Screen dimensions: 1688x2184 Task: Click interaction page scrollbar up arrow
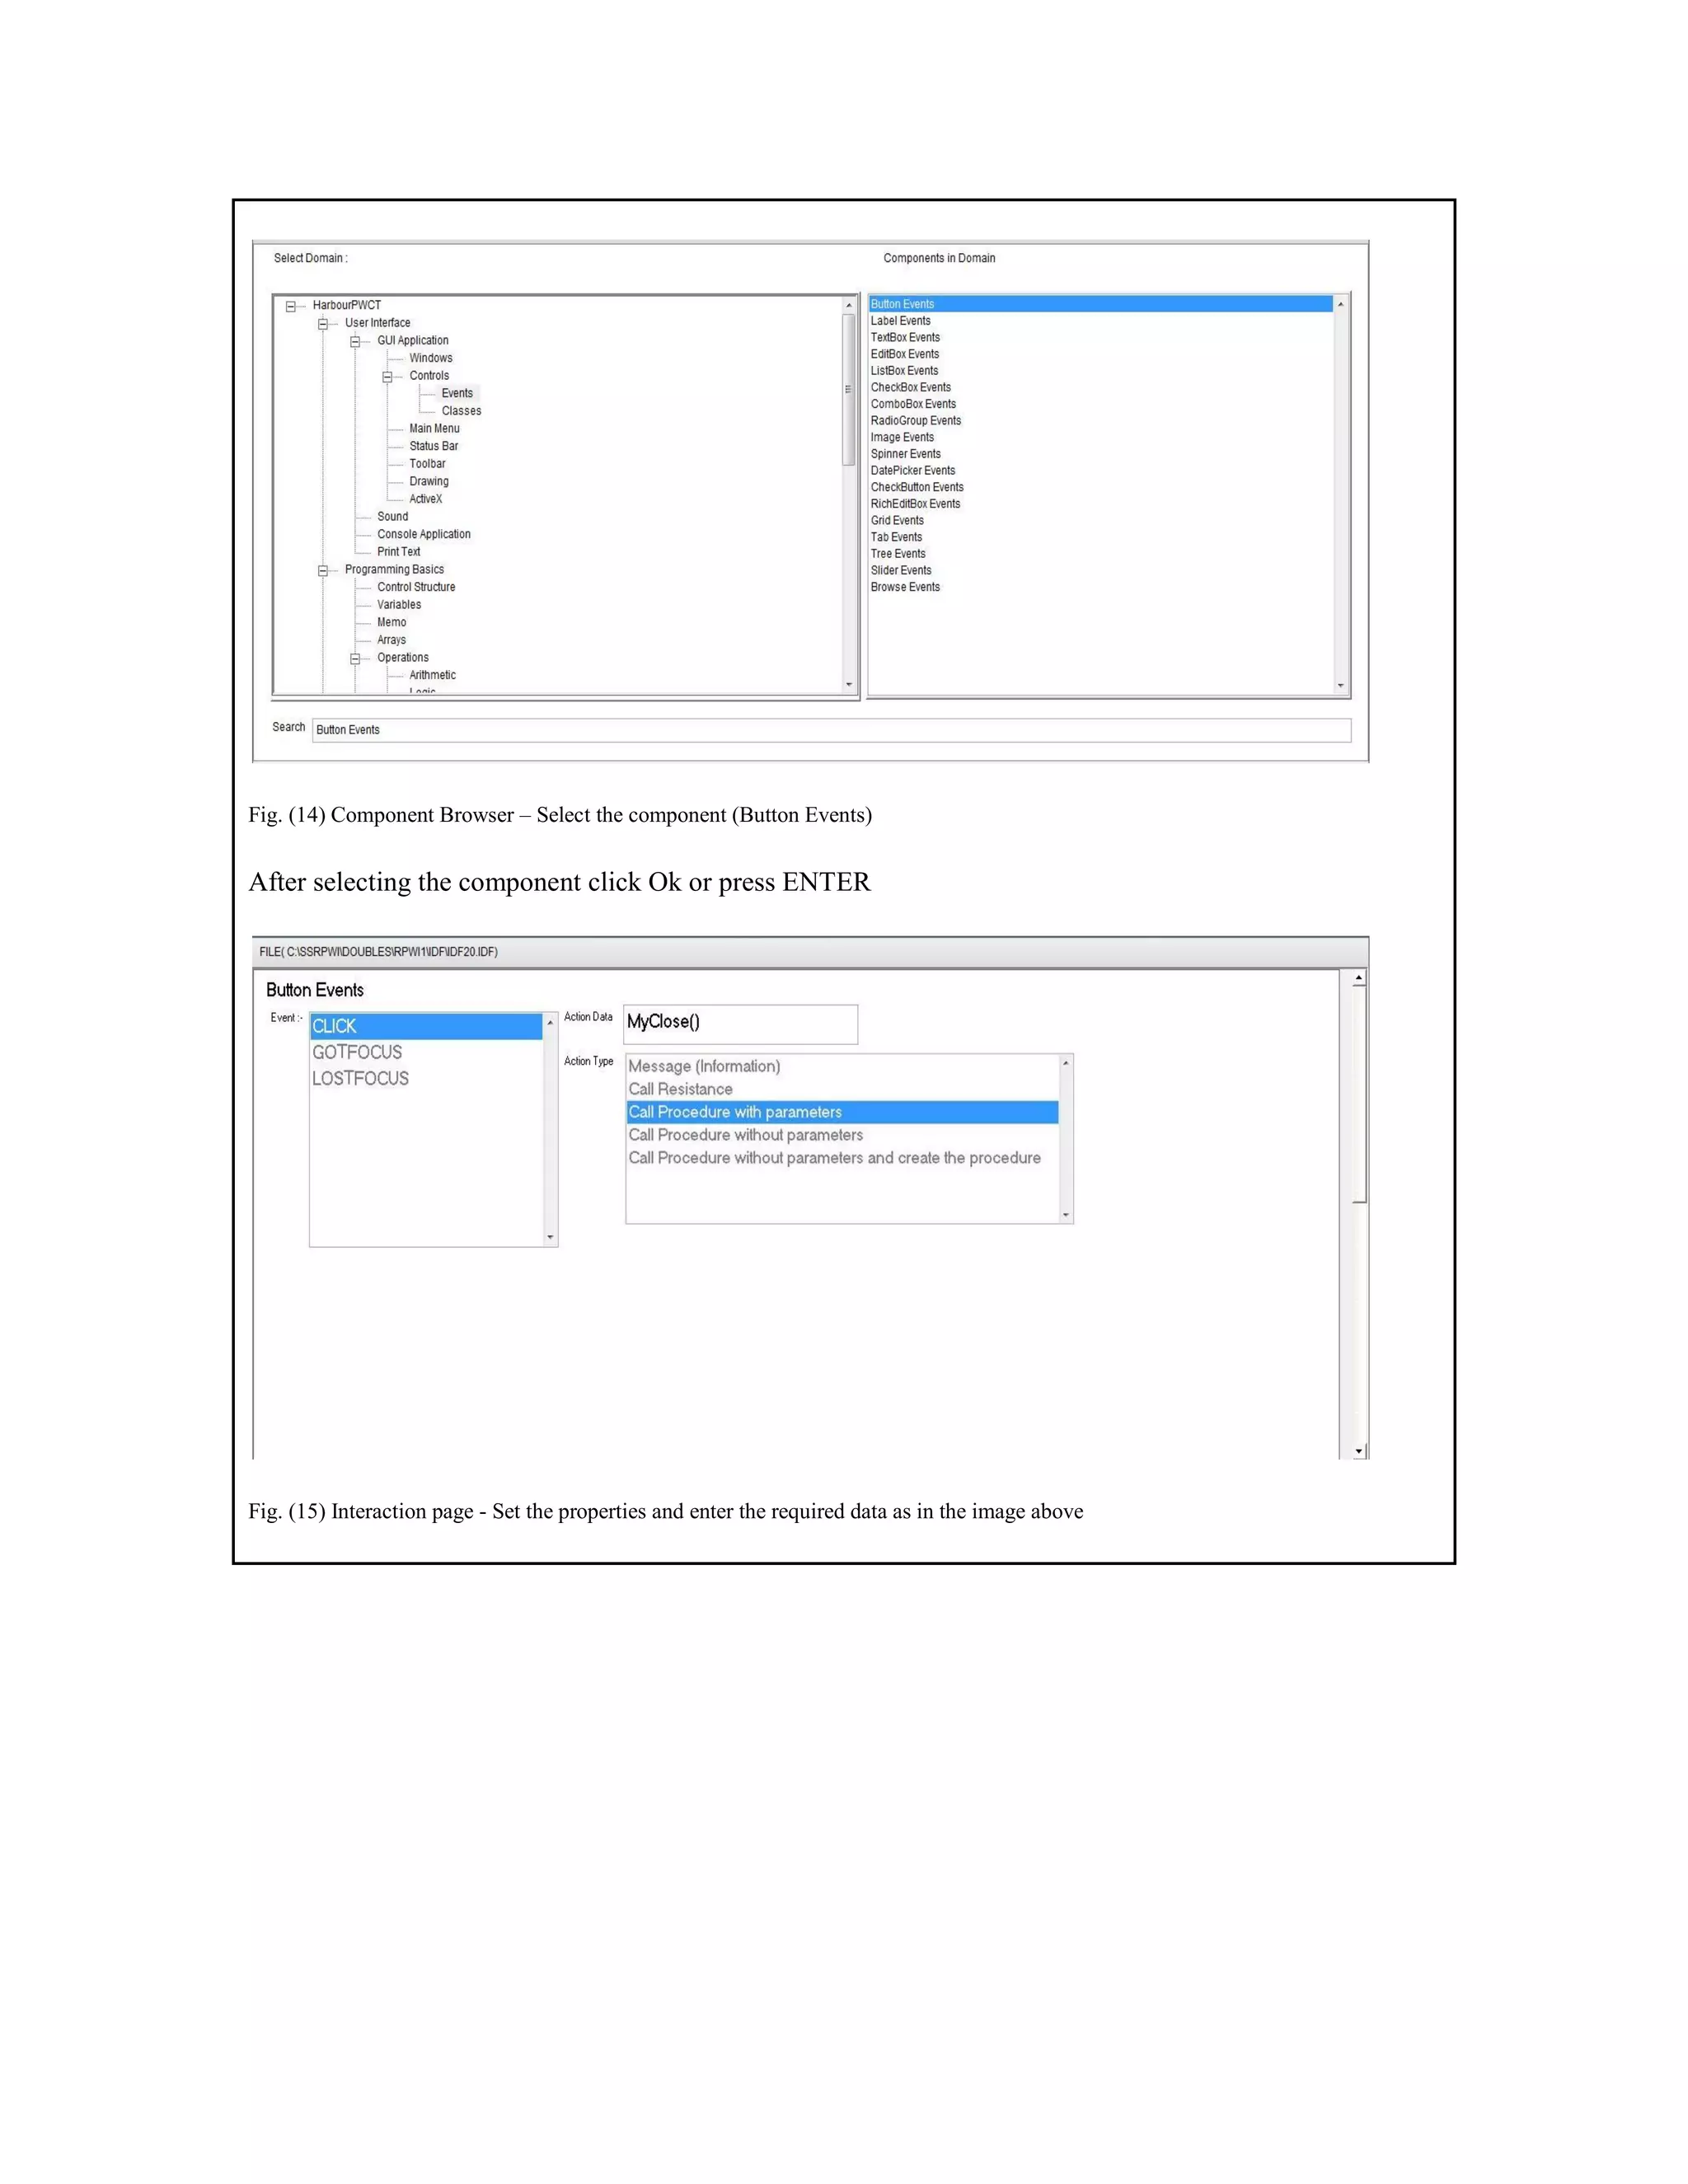point(1359,978)
